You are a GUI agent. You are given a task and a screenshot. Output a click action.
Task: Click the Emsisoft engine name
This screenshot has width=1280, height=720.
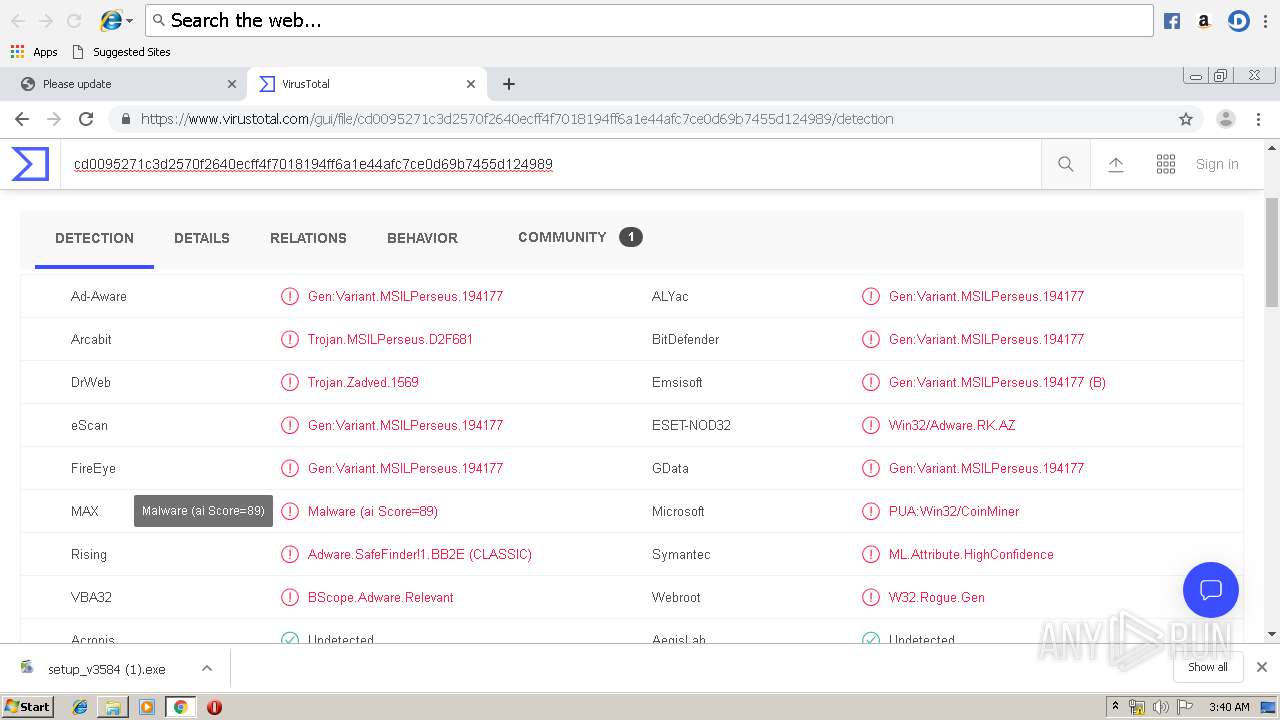point(677,382)
